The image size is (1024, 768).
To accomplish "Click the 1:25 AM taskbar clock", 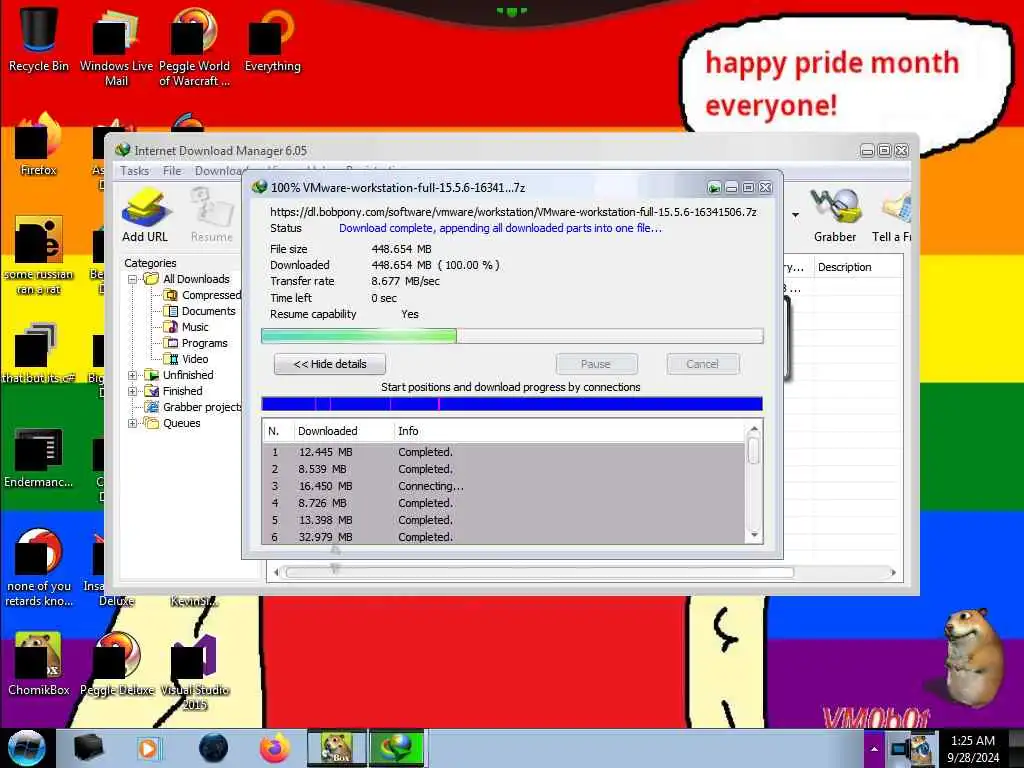I will click(x=973, y=741).
